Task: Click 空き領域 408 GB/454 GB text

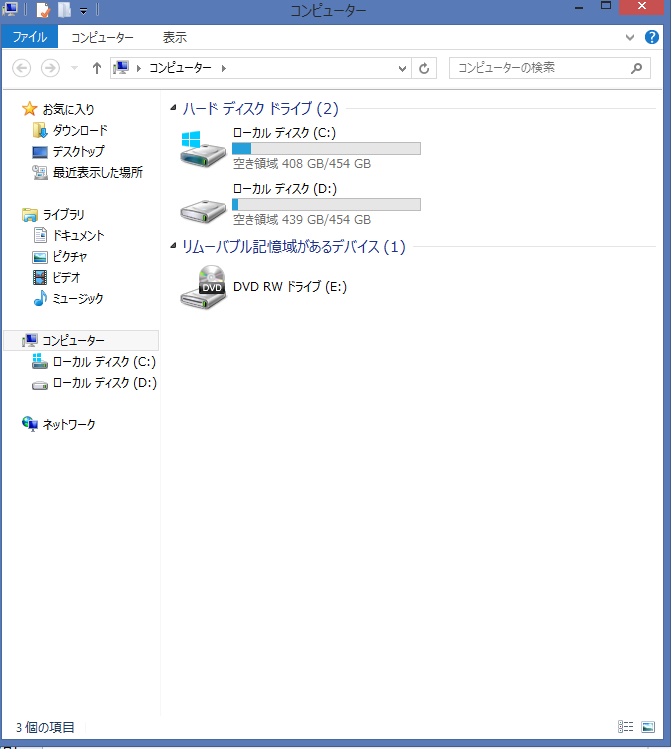Action: pyautogui.click(x=302, y=164)
